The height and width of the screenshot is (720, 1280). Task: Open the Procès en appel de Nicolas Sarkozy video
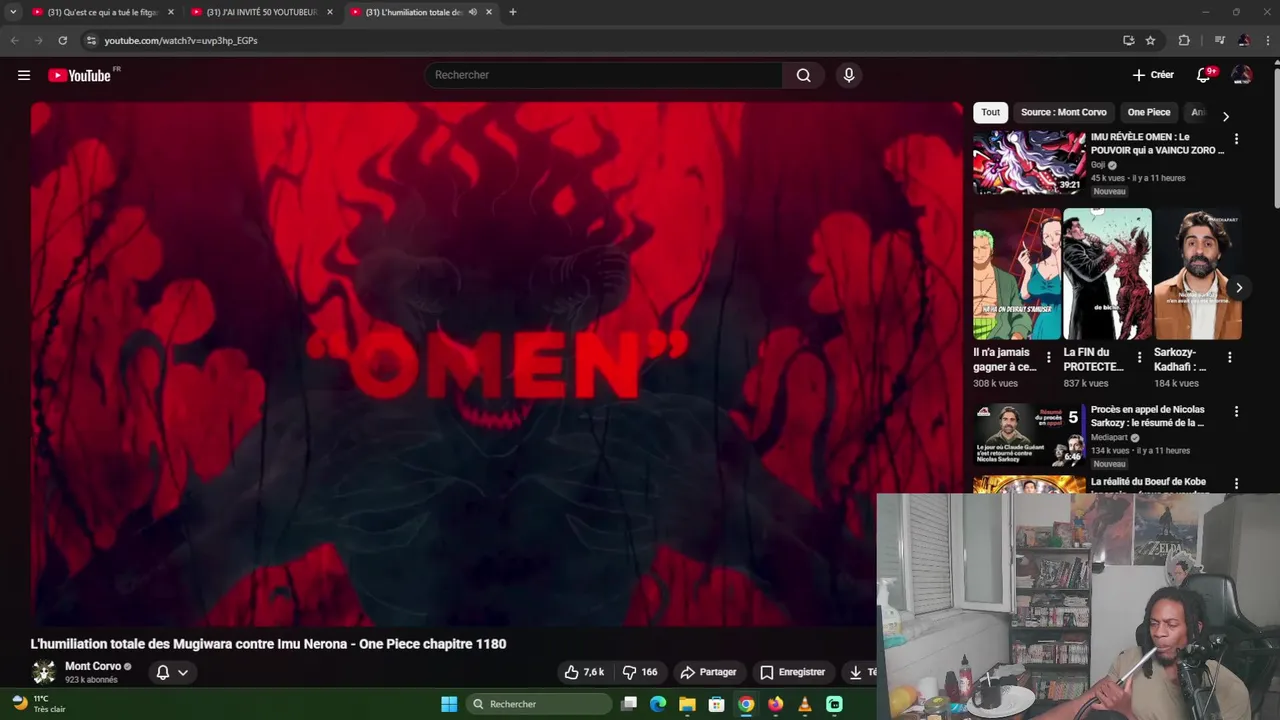(x=1148, y=416)
